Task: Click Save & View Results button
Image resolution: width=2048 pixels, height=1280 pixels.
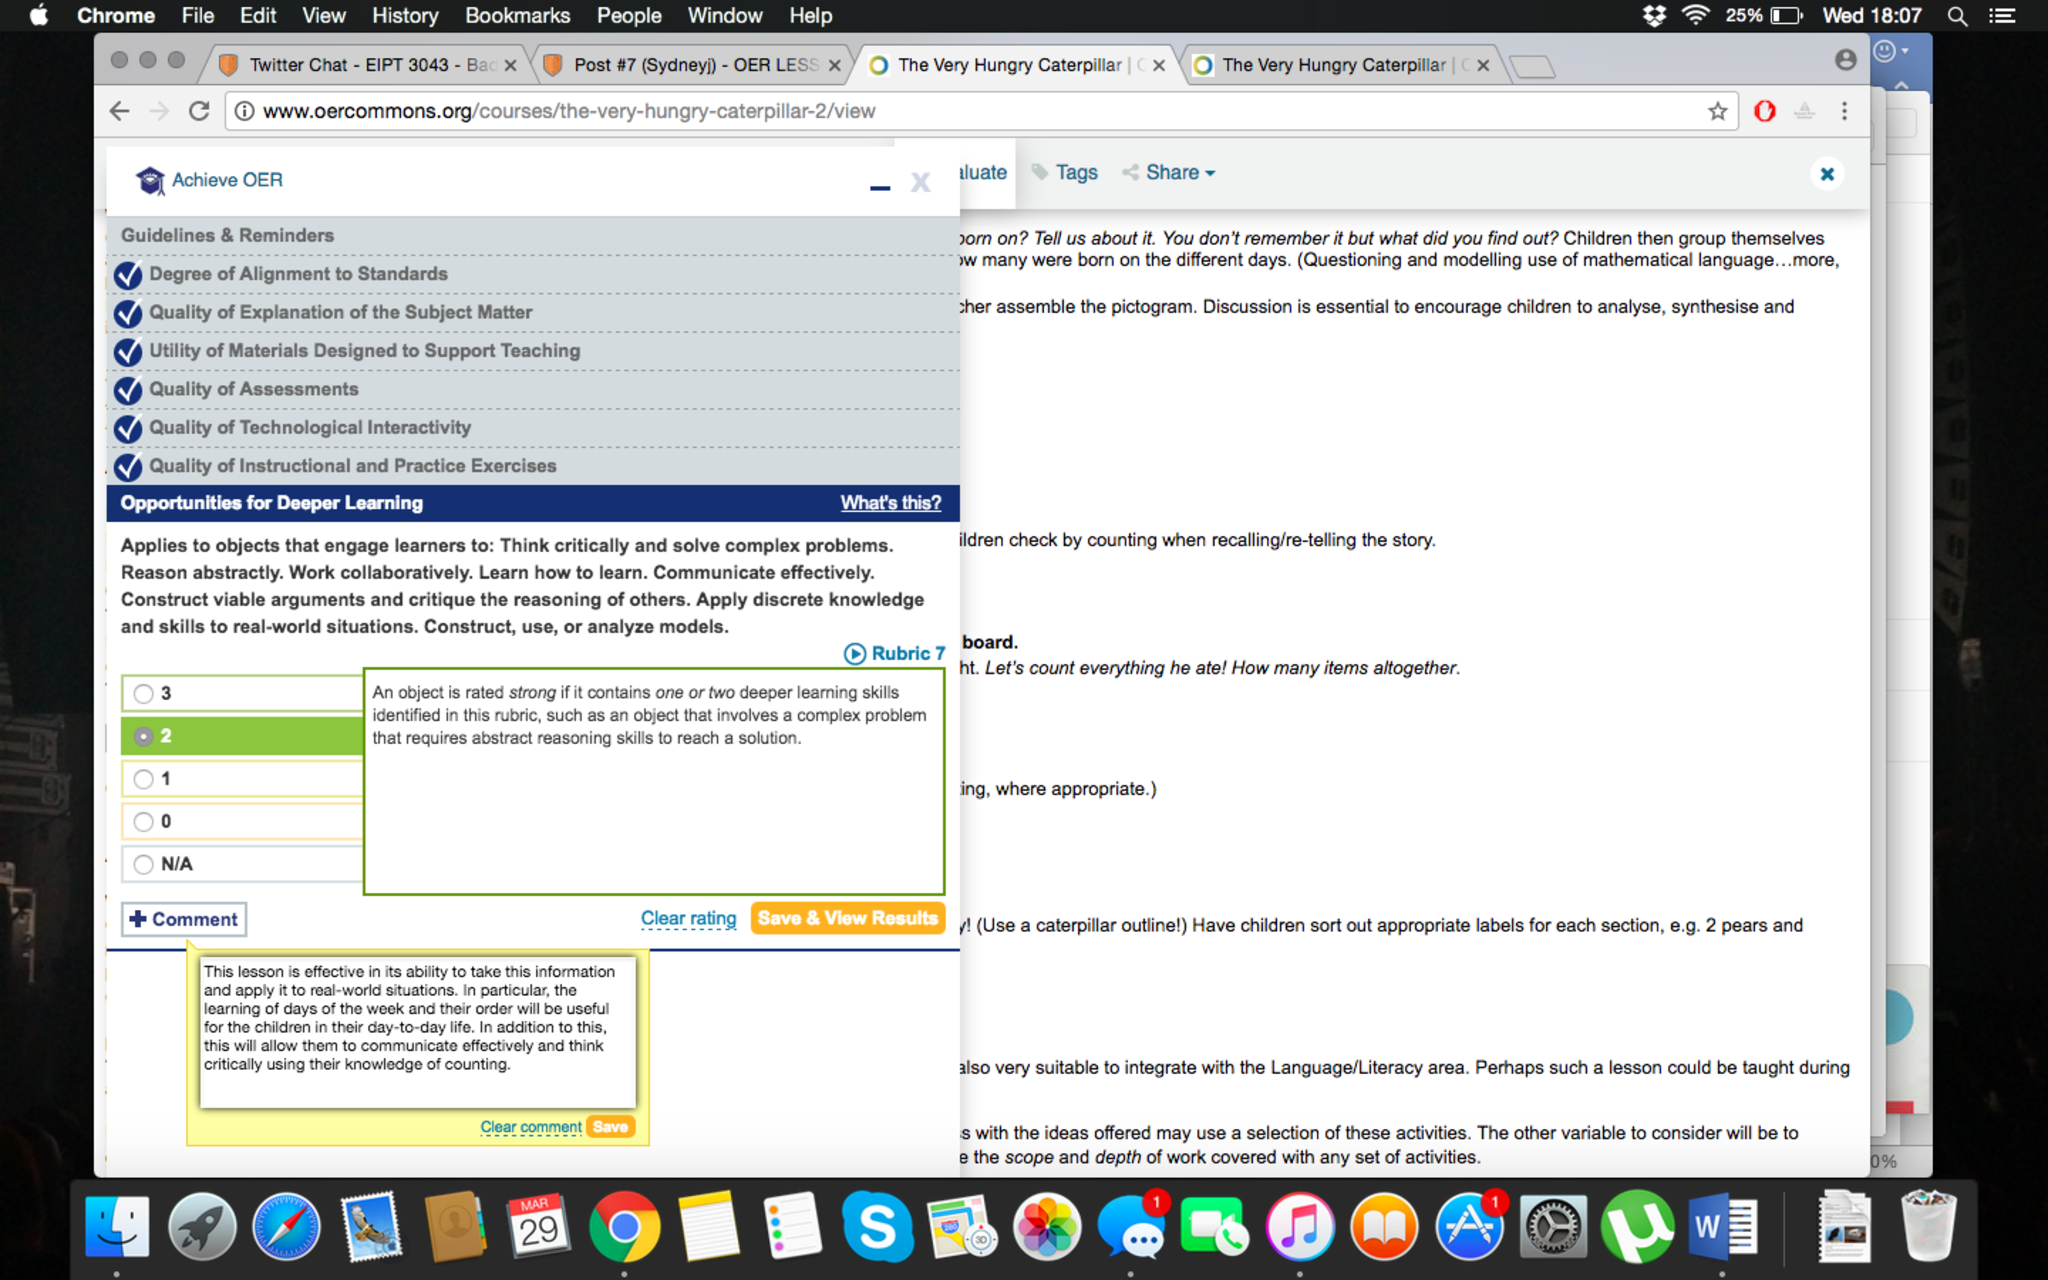Action: tap(847, 918)
